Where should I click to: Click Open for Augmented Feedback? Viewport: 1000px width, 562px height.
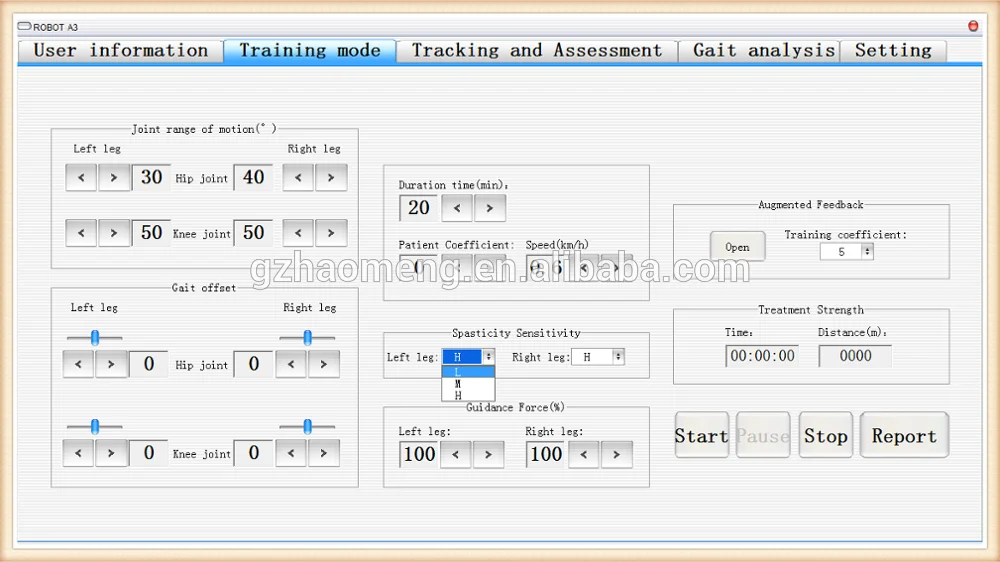click(x=737, y=247)
